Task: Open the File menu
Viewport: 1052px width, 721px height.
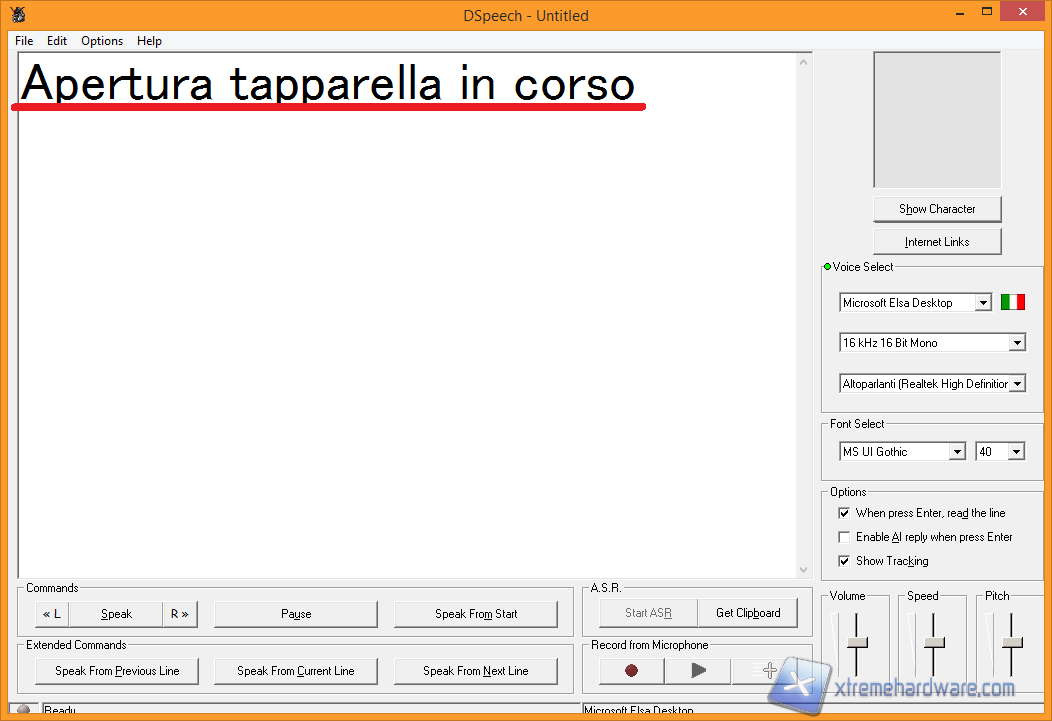Action: pos(24,41)
